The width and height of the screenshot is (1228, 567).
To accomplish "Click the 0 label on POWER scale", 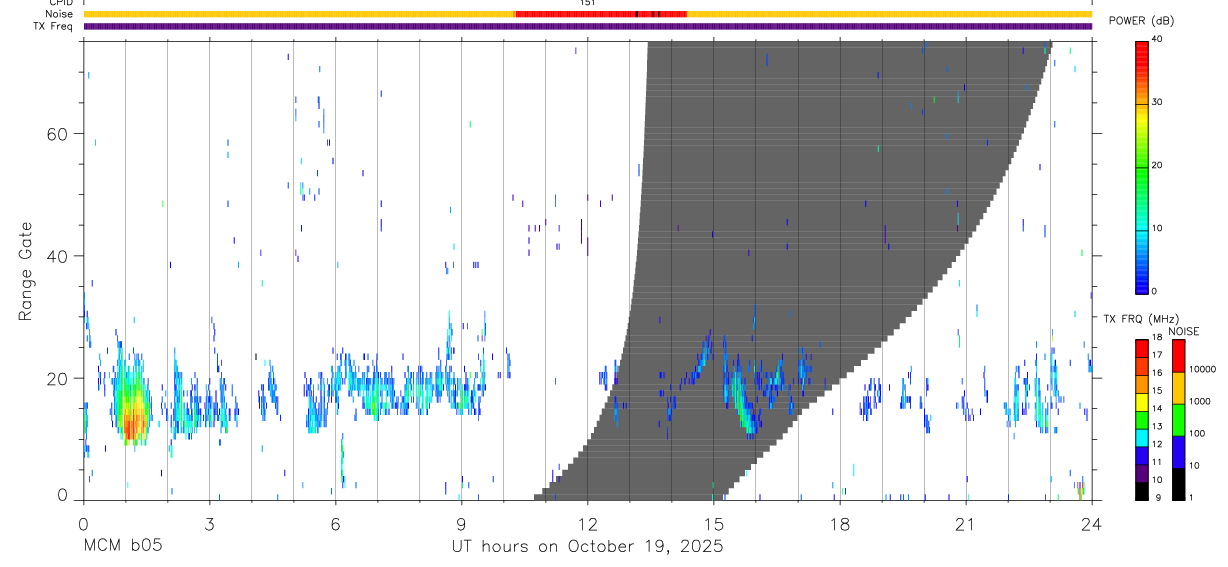I will 1156,291.
